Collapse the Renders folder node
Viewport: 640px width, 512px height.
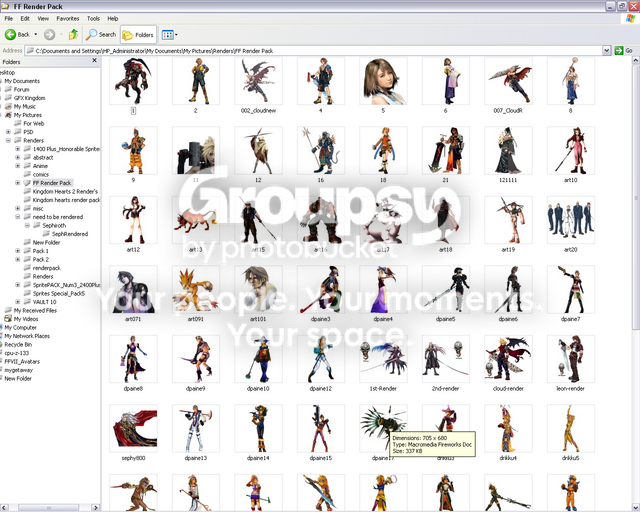pos(8,140)
